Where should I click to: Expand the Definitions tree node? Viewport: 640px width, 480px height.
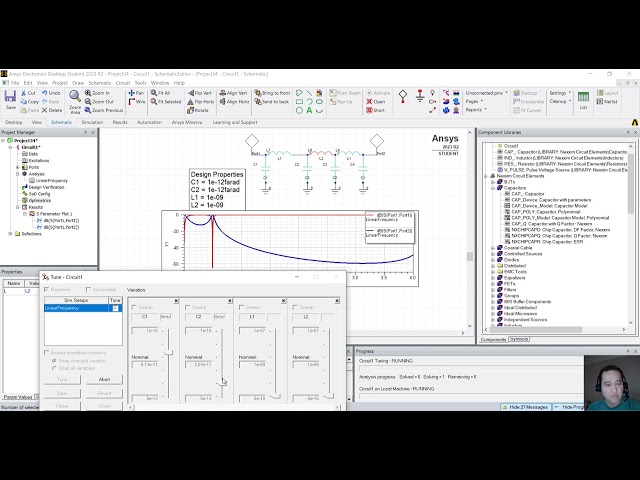[x=10, y=234]
